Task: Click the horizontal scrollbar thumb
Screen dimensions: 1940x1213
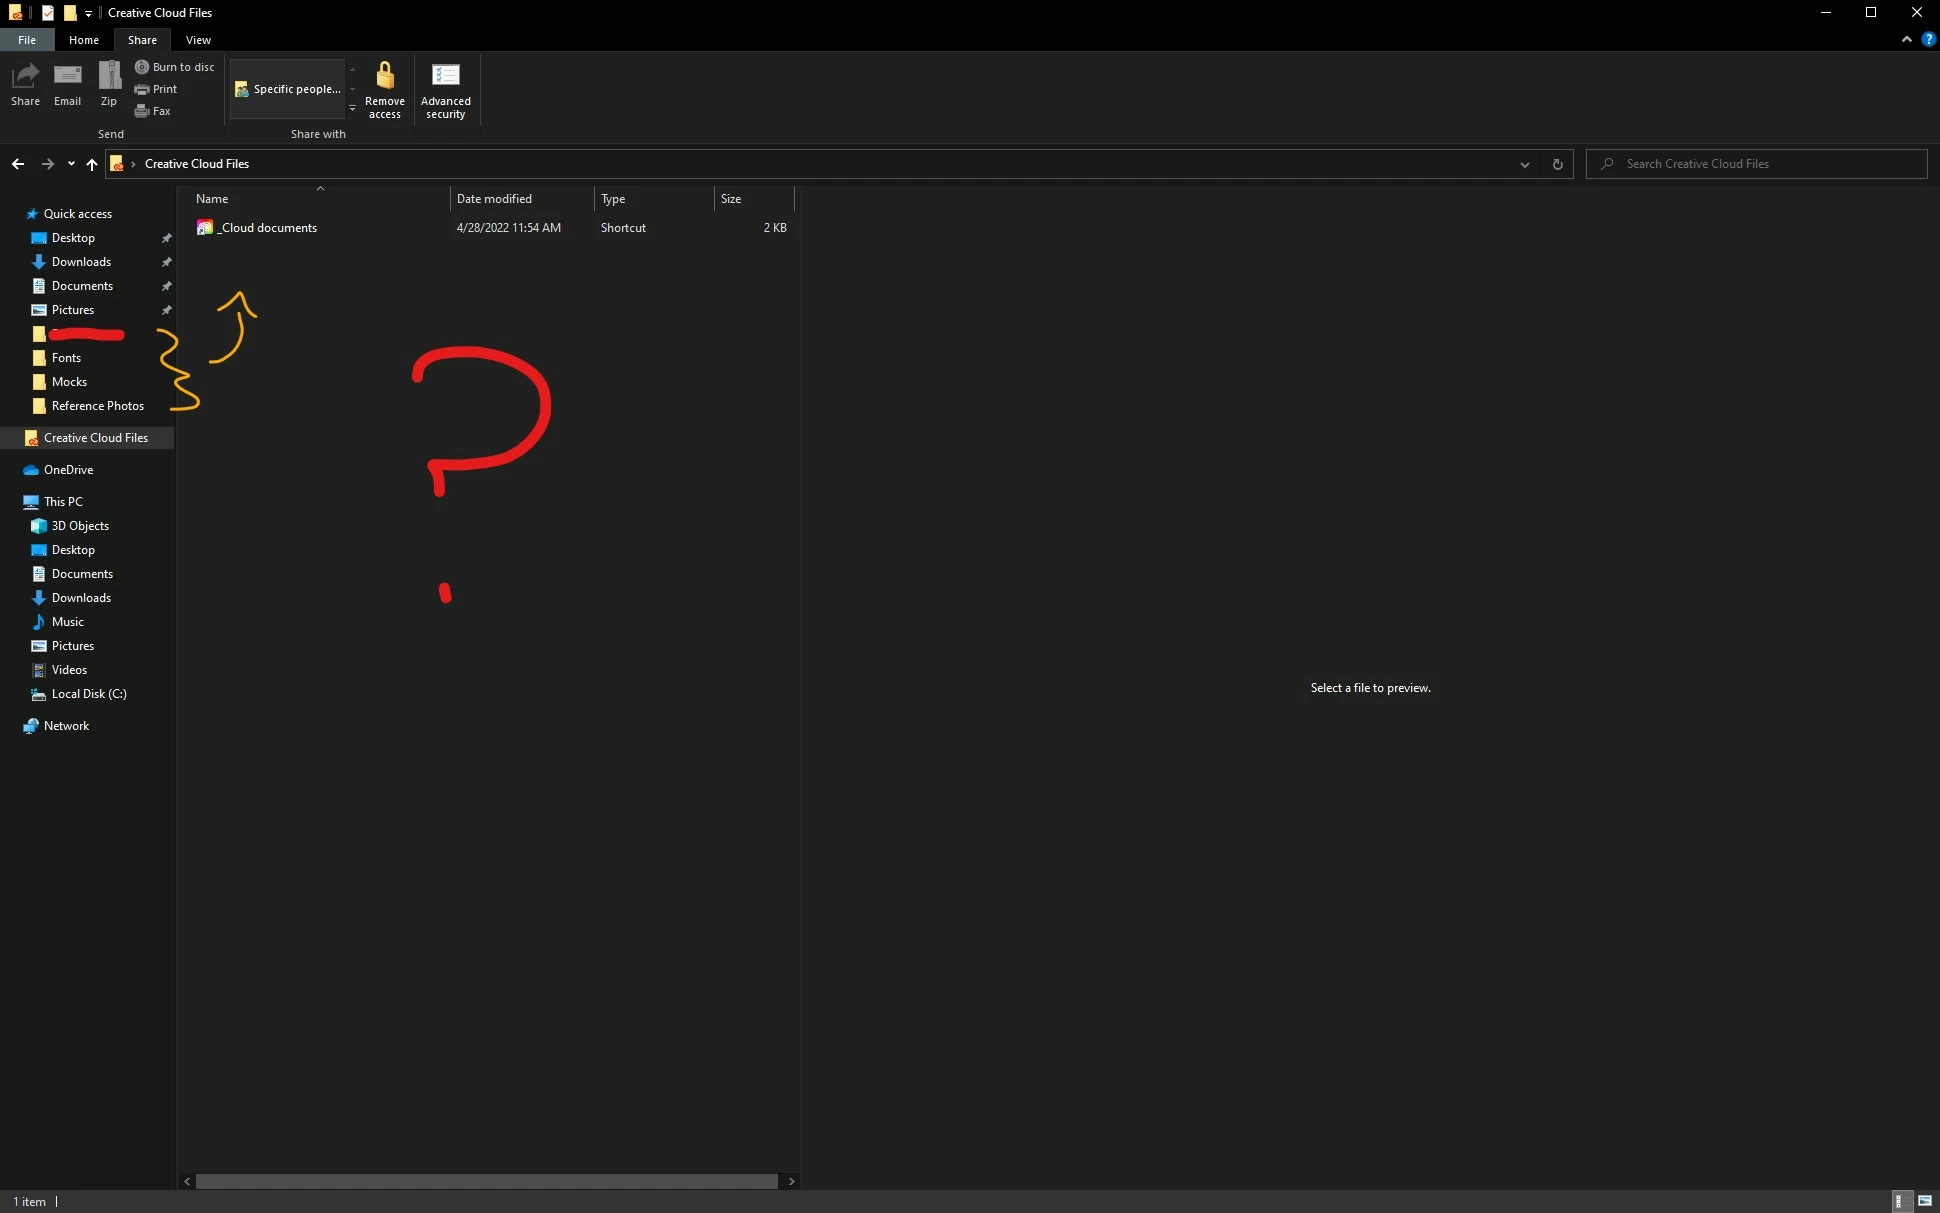Action: [486, 1181]
